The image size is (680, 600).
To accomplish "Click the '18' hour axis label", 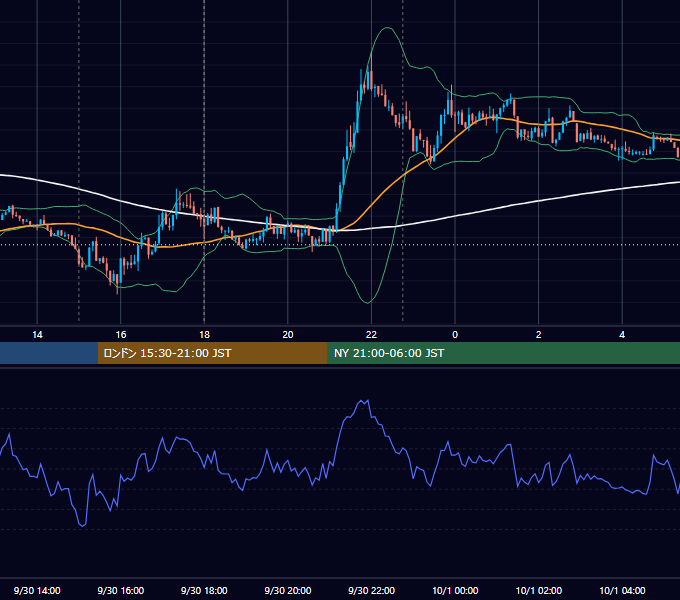I will point(204,335).
